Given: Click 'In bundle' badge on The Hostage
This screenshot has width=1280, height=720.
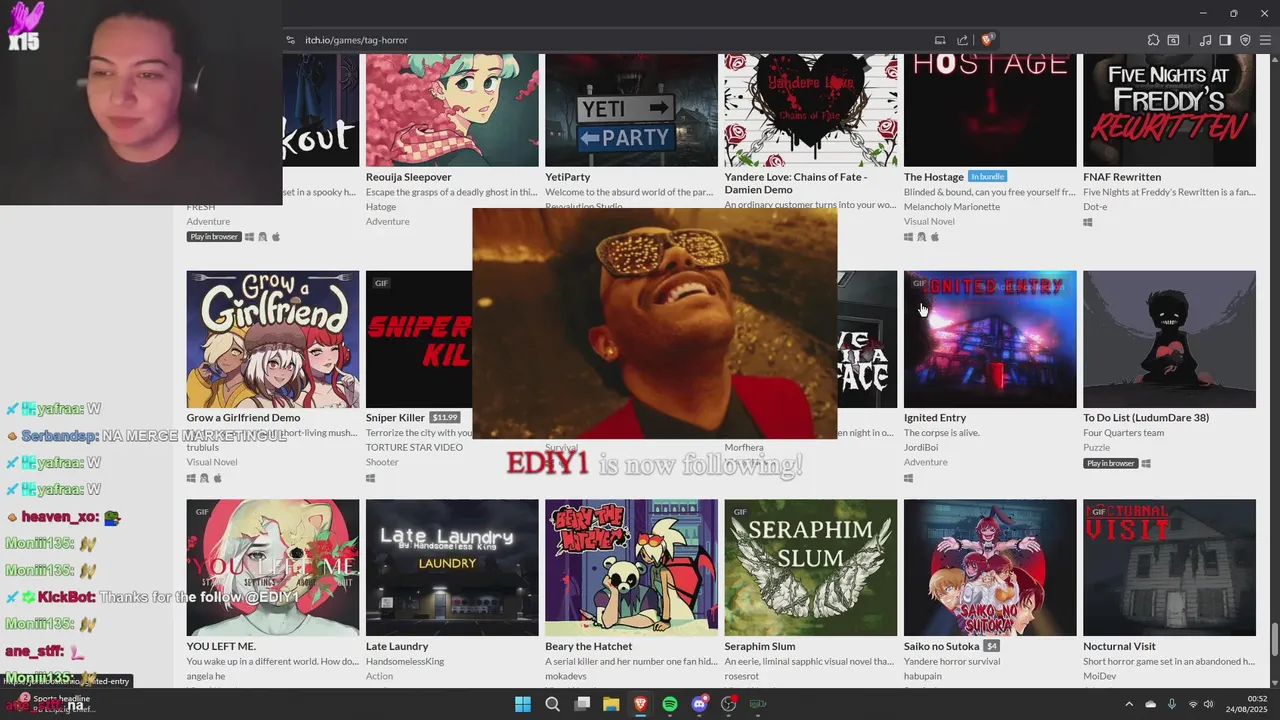Looking at the screenshot, I should [x=988, y=177].
